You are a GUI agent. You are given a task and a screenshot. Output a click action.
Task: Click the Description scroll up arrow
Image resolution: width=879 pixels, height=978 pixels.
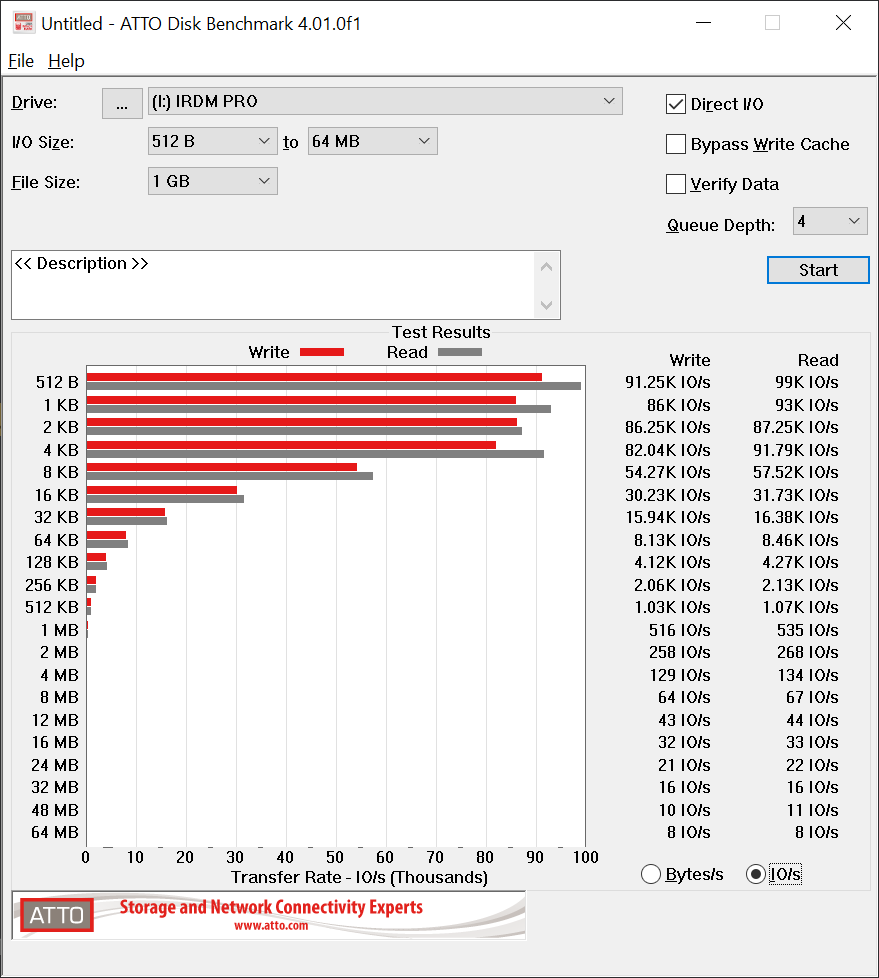(546, 267)
